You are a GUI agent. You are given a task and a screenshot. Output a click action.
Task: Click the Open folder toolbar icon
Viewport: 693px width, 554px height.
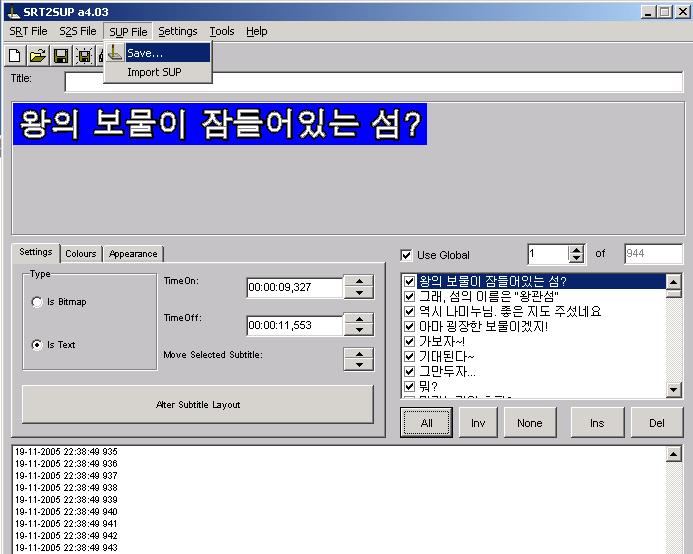[38, 56]
